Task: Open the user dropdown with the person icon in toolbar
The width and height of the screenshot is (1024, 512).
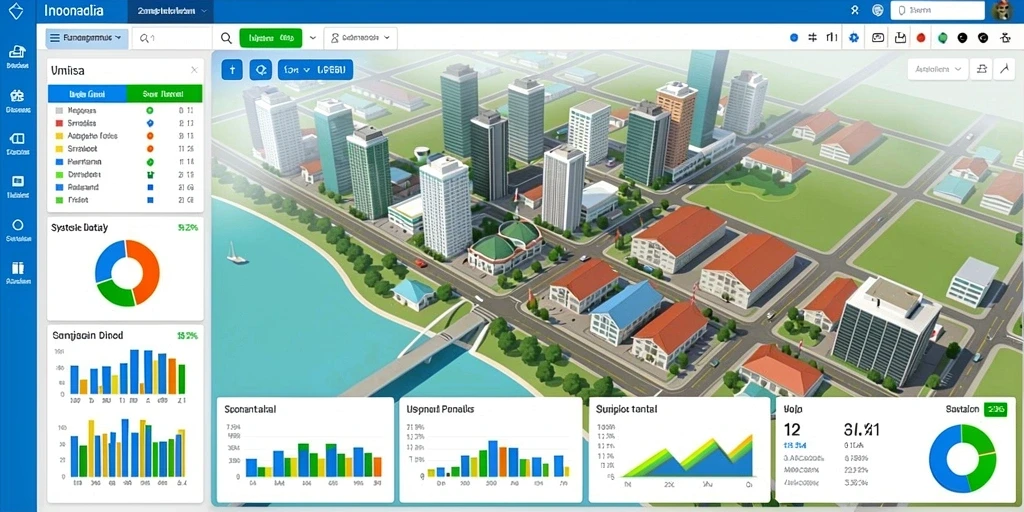Action: (x=360, y=38)
